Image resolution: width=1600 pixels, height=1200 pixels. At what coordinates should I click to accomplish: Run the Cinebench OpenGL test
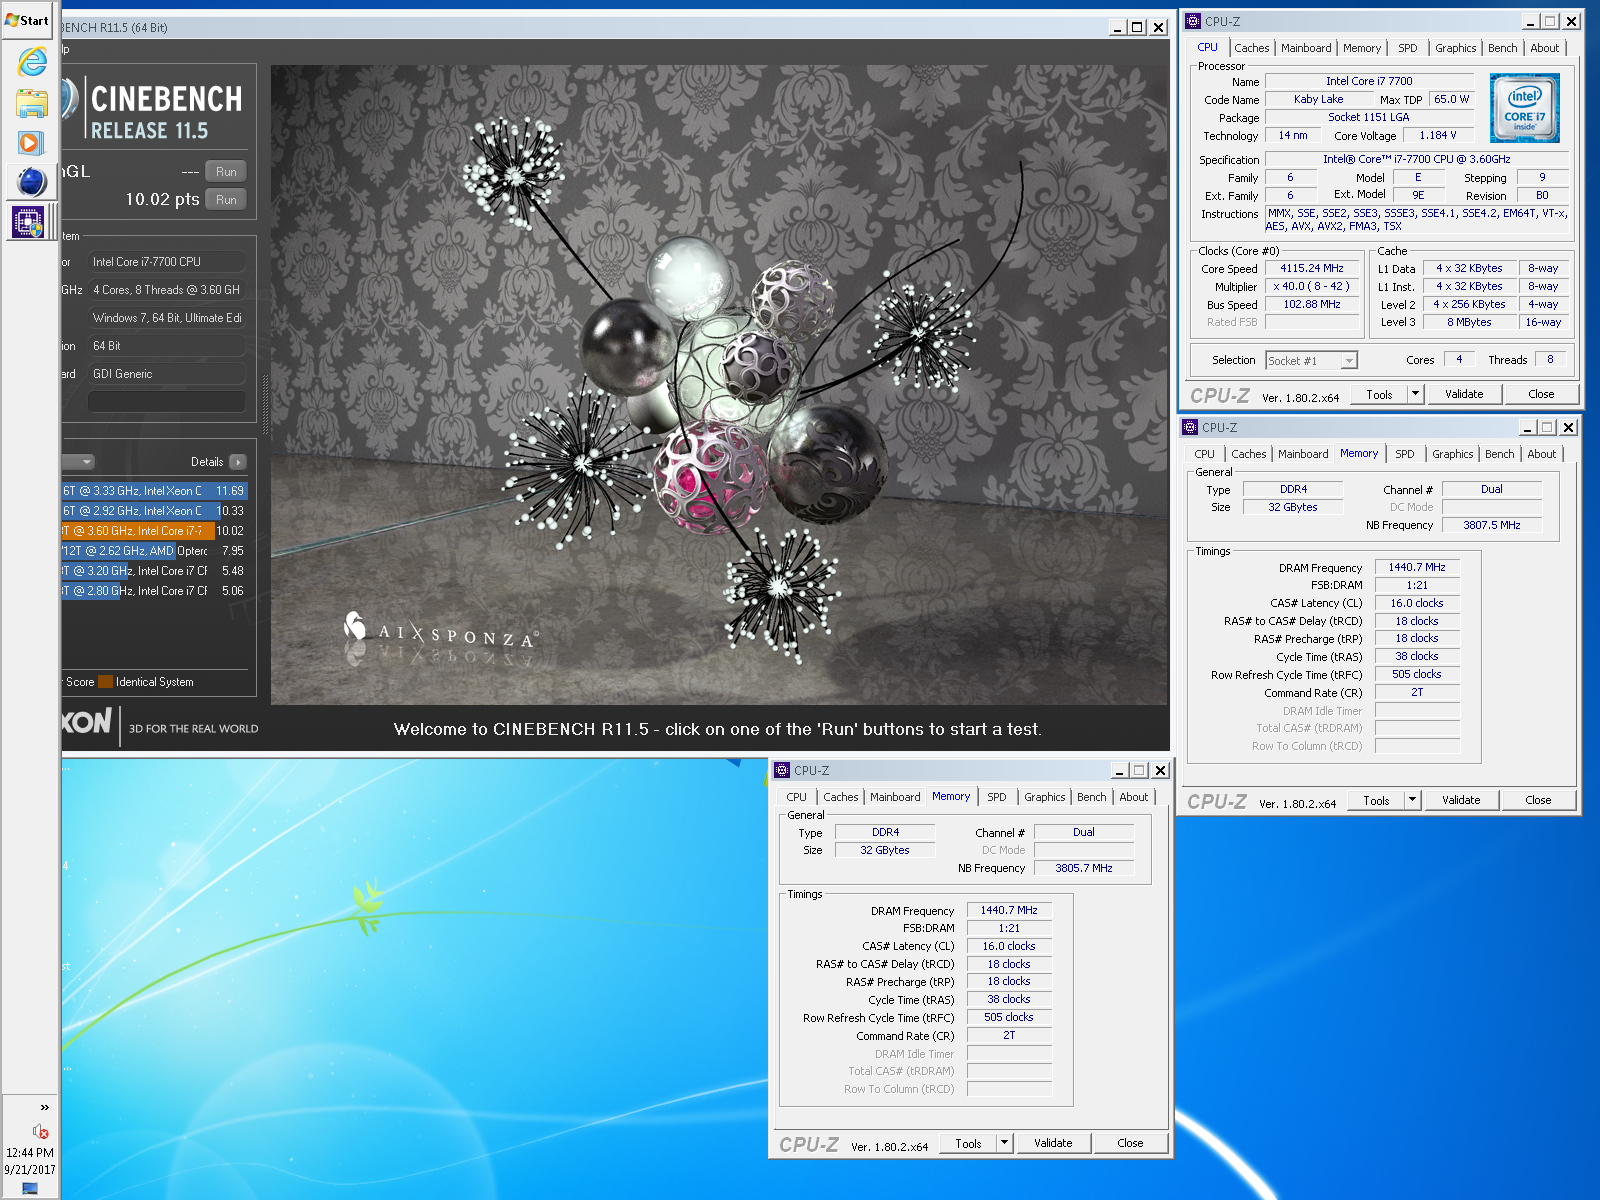(226, 172)
